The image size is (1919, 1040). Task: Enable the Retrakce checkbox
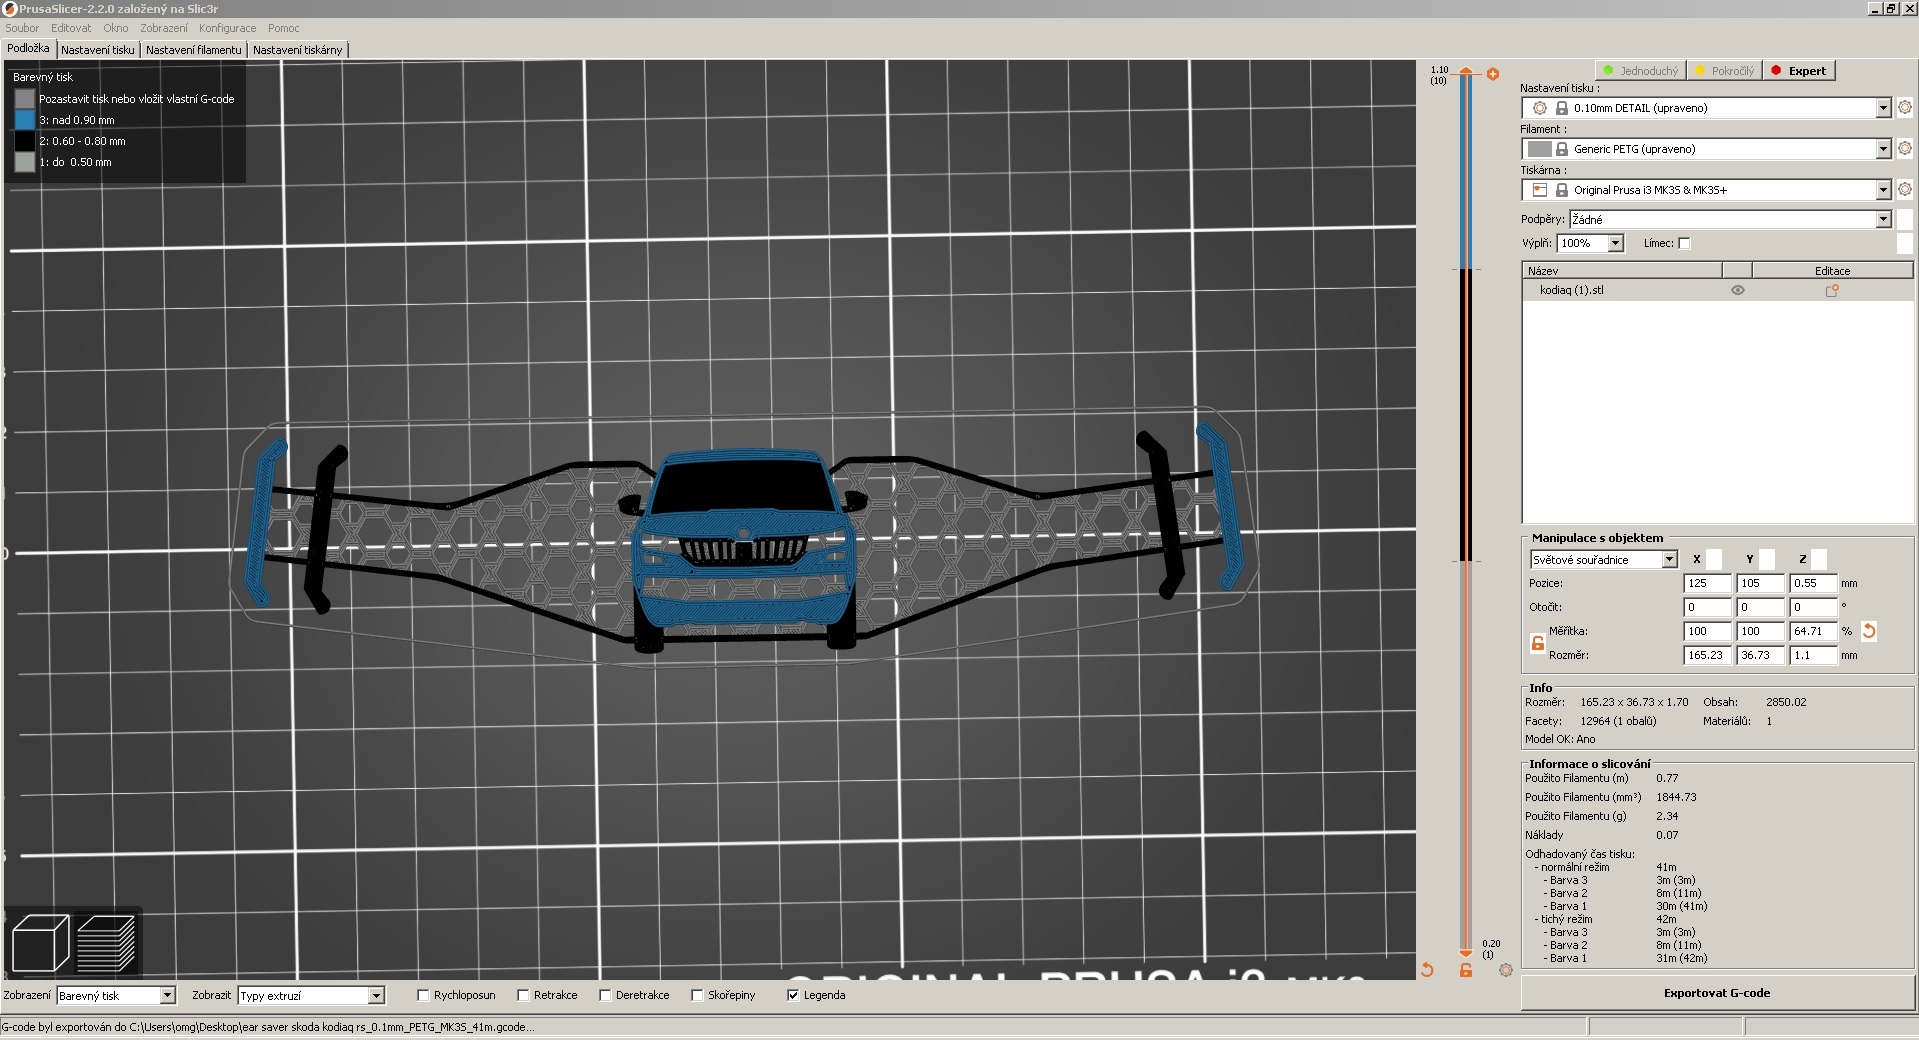coord(523,995)
